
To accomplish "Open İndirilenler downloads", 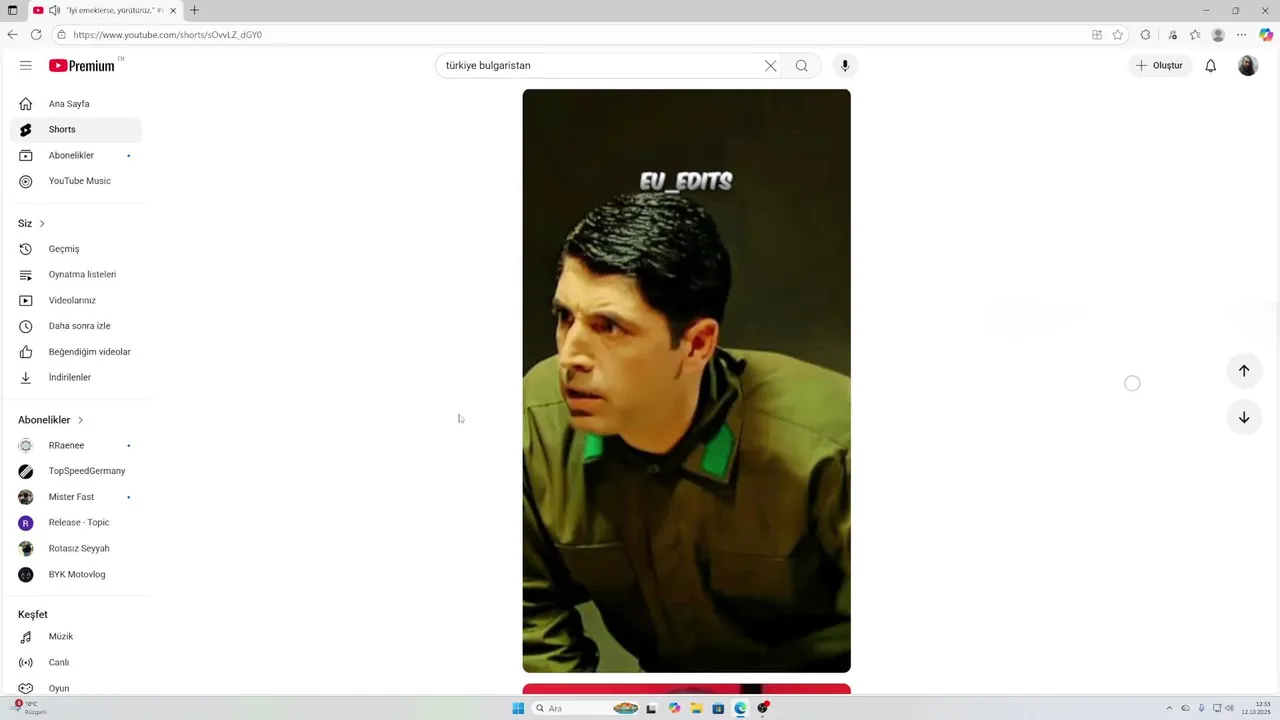I will 76,378.
